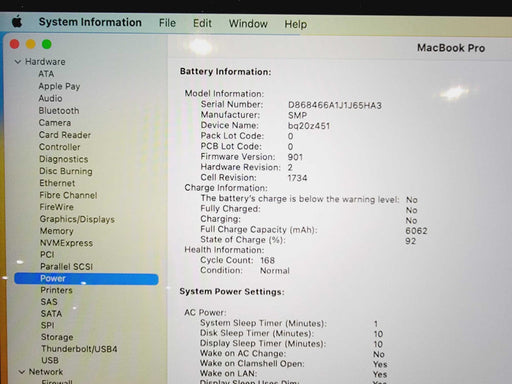Viewport: 512px width, 384px height.
Task: Click the green full screen window button
Action: 47,44
